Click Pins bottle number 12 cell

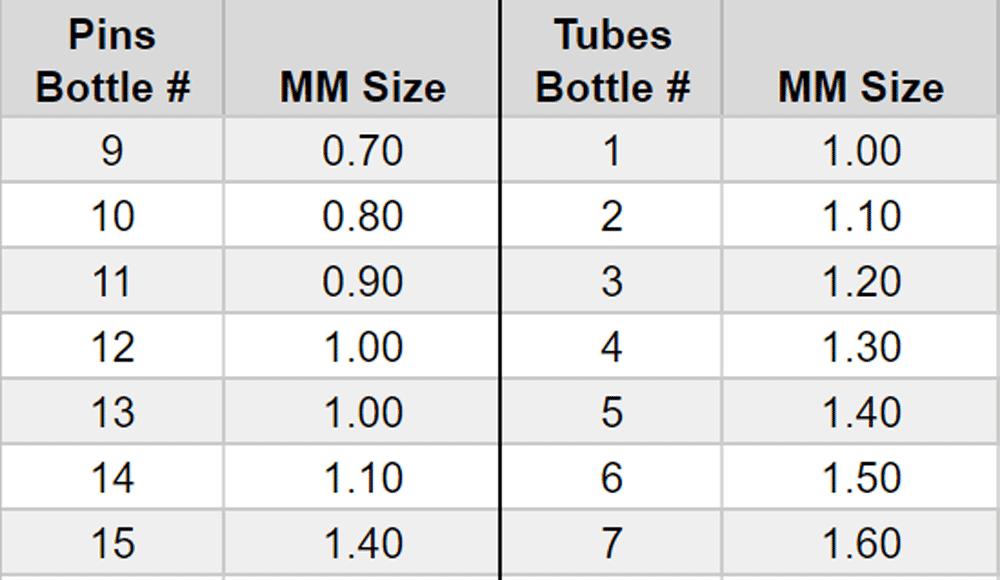112,347
